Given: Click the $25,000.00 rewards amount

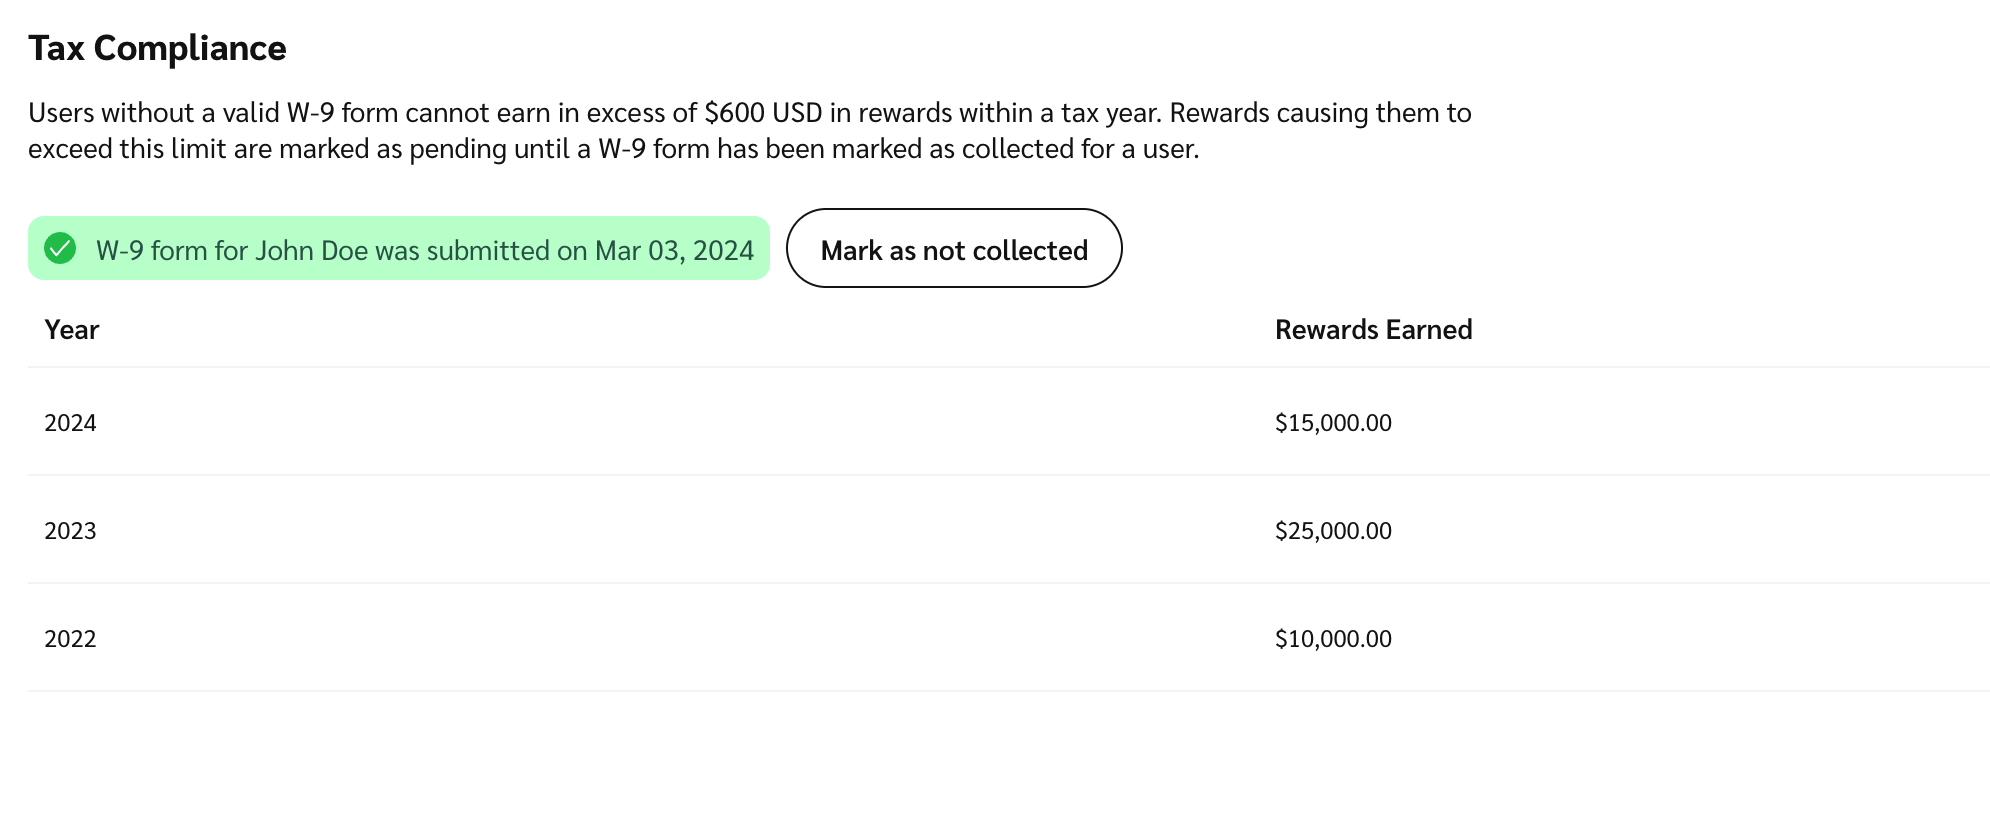Looking at the screenshot, I should coord(1333,531).
